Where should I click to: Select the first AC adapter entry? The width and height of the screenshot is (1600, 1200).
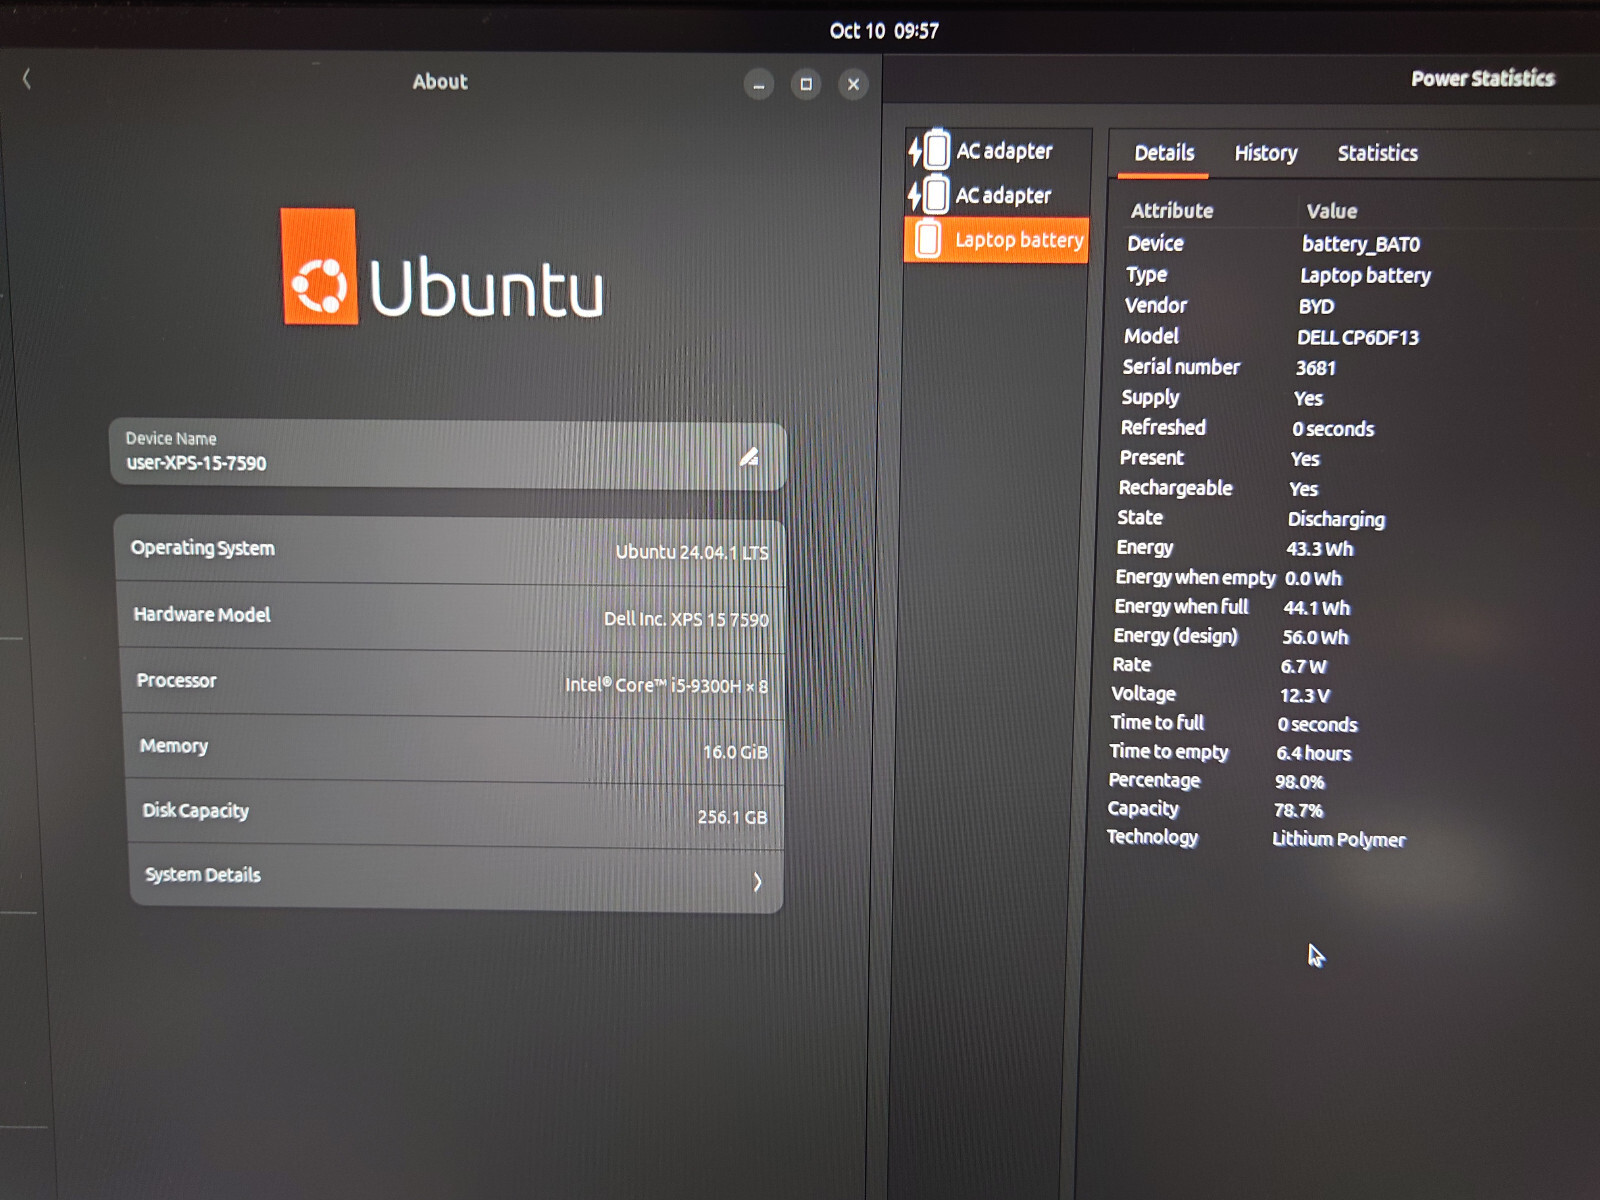pyautogui.click(x=997, y=150)
